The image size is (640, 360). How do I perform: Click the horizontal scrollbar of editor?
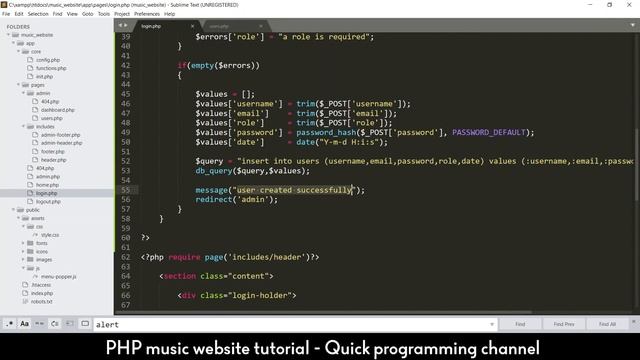point(324,313)
